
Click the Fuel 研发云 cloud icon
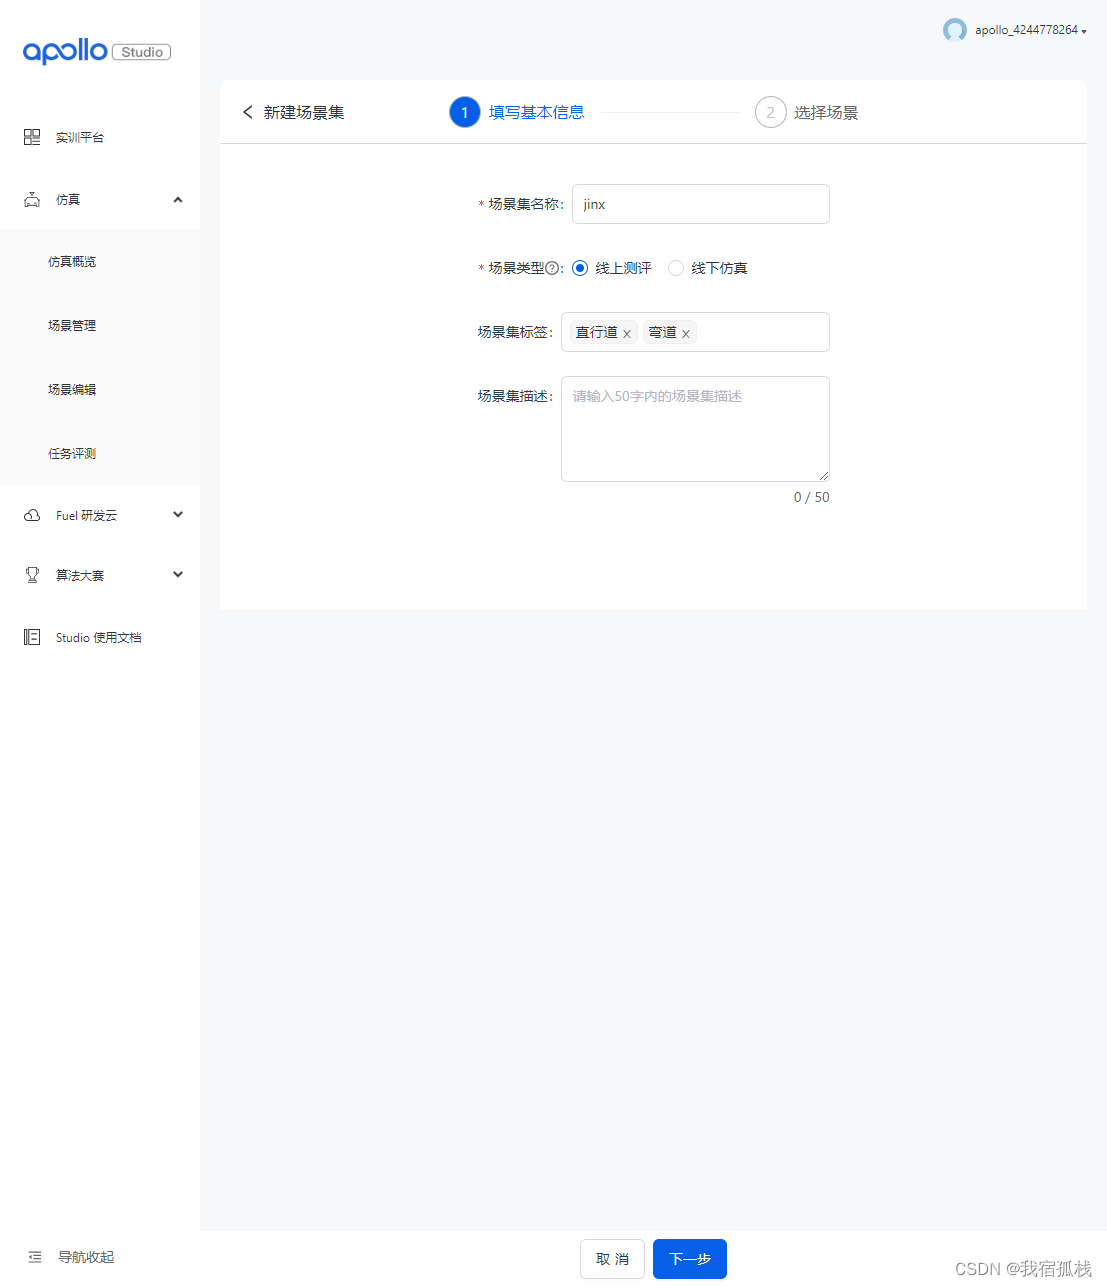(x=31, y=515)
